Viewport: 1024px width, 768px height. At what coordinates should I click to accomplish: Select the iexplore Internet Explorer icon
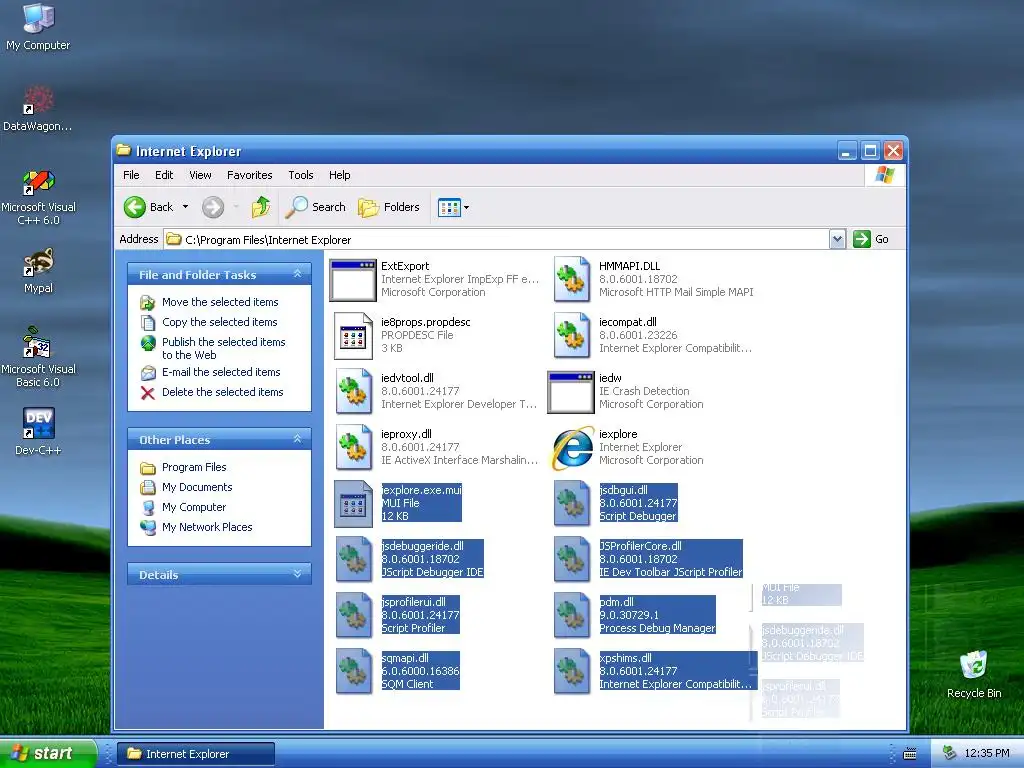[572, 448]
